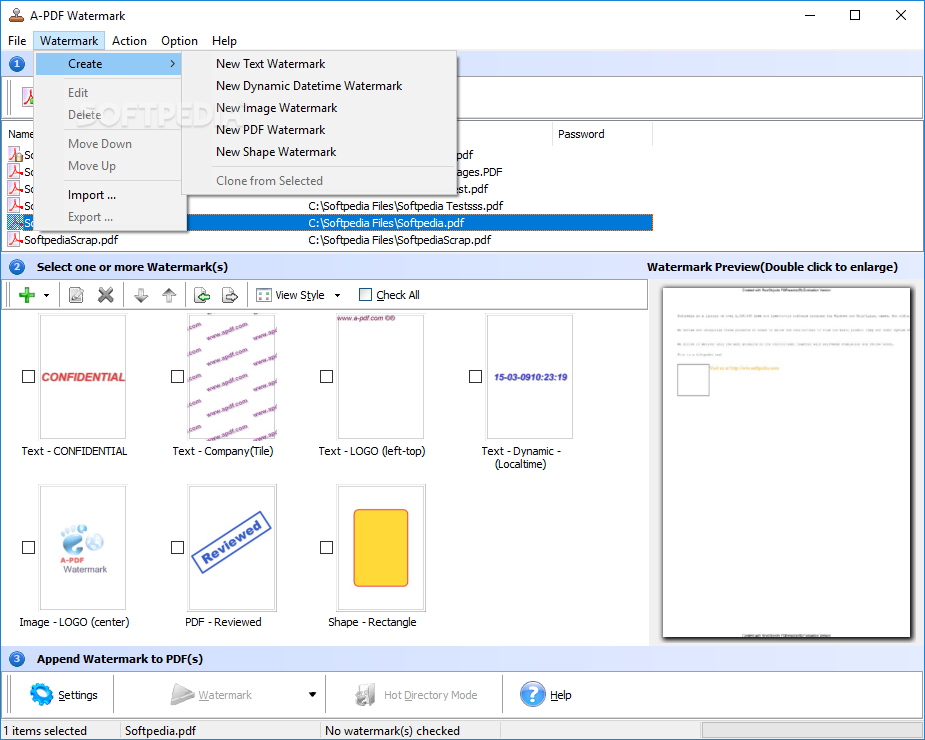Check the Text - Company(Tile) watermark box
925x740 pixels.
click(x=177, y=376)
